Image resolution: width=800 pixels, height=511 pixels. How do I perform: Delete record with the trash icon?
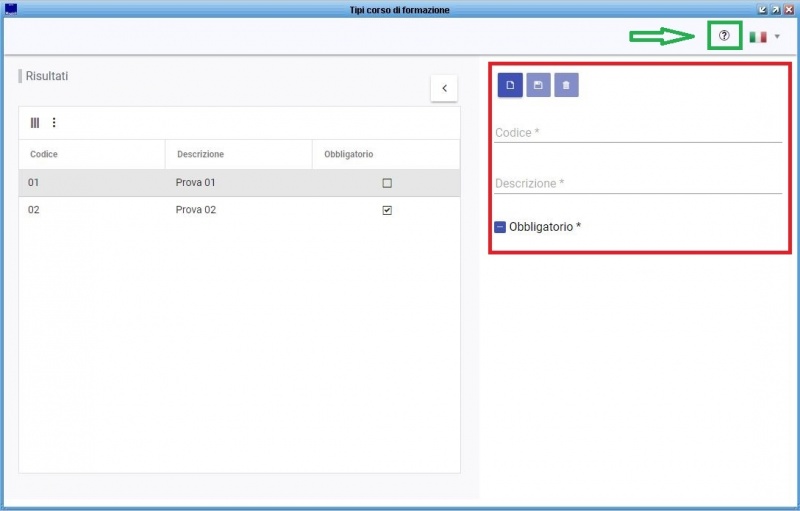click(566, 85)
